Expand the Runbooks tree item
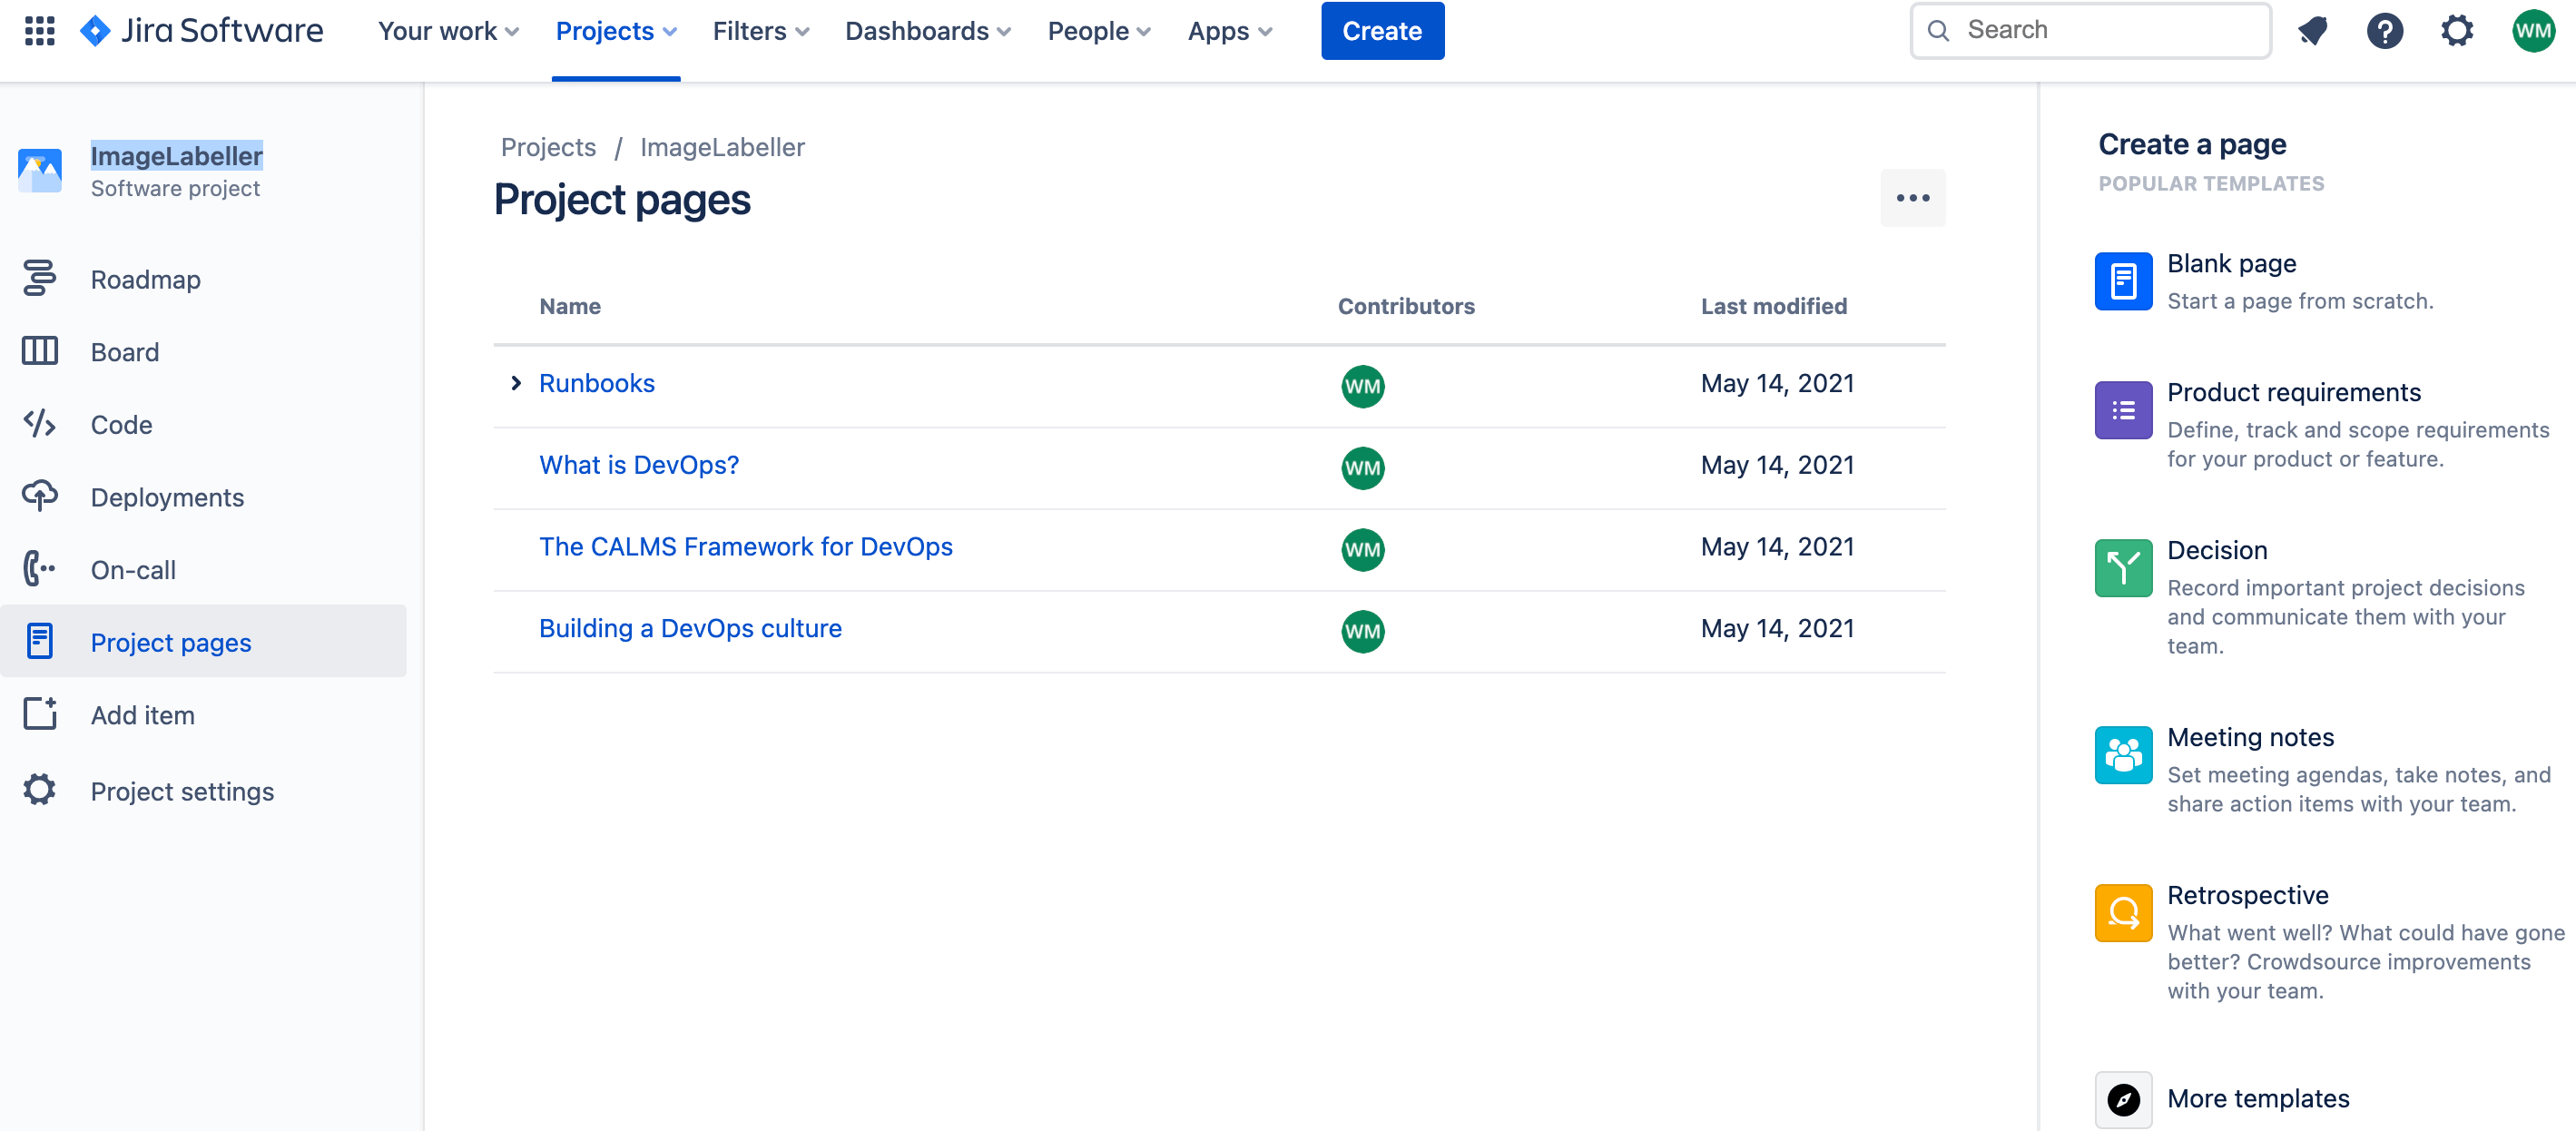 [516, 383]
